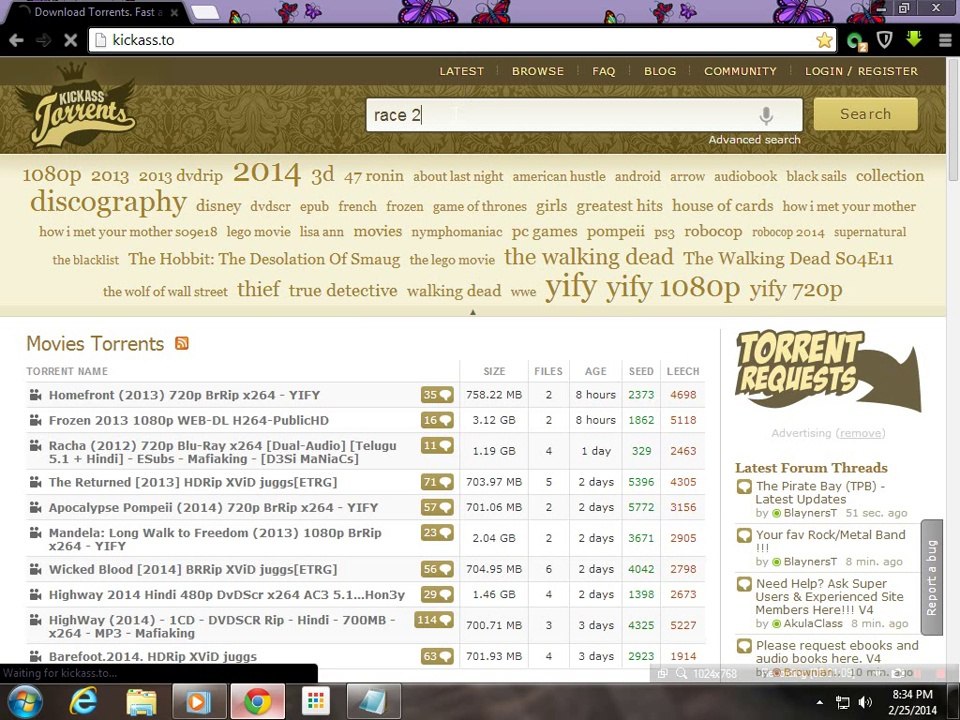Click LOGIN / REGISTER
The width and height of the screenshot is (960, 720).
861,71
